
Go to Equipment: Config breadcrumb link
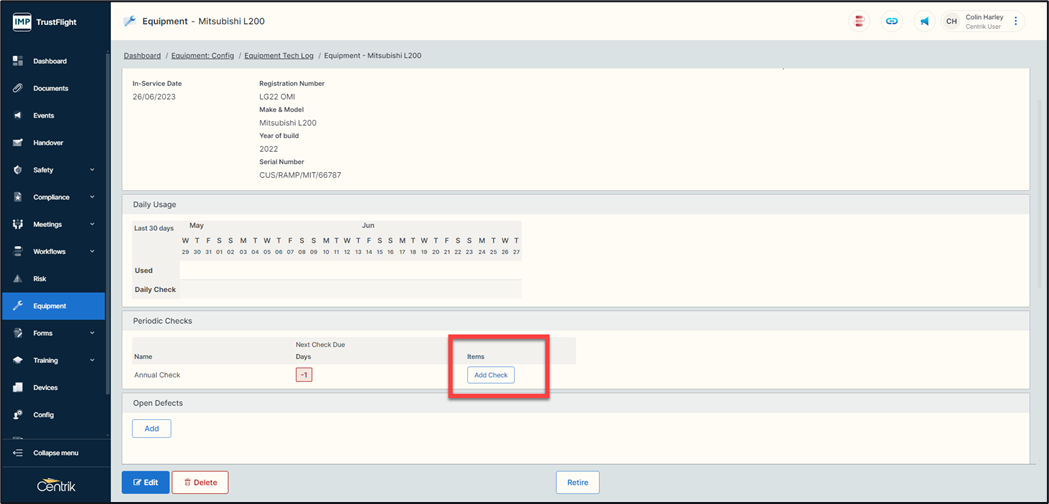(x=203, y=56)
